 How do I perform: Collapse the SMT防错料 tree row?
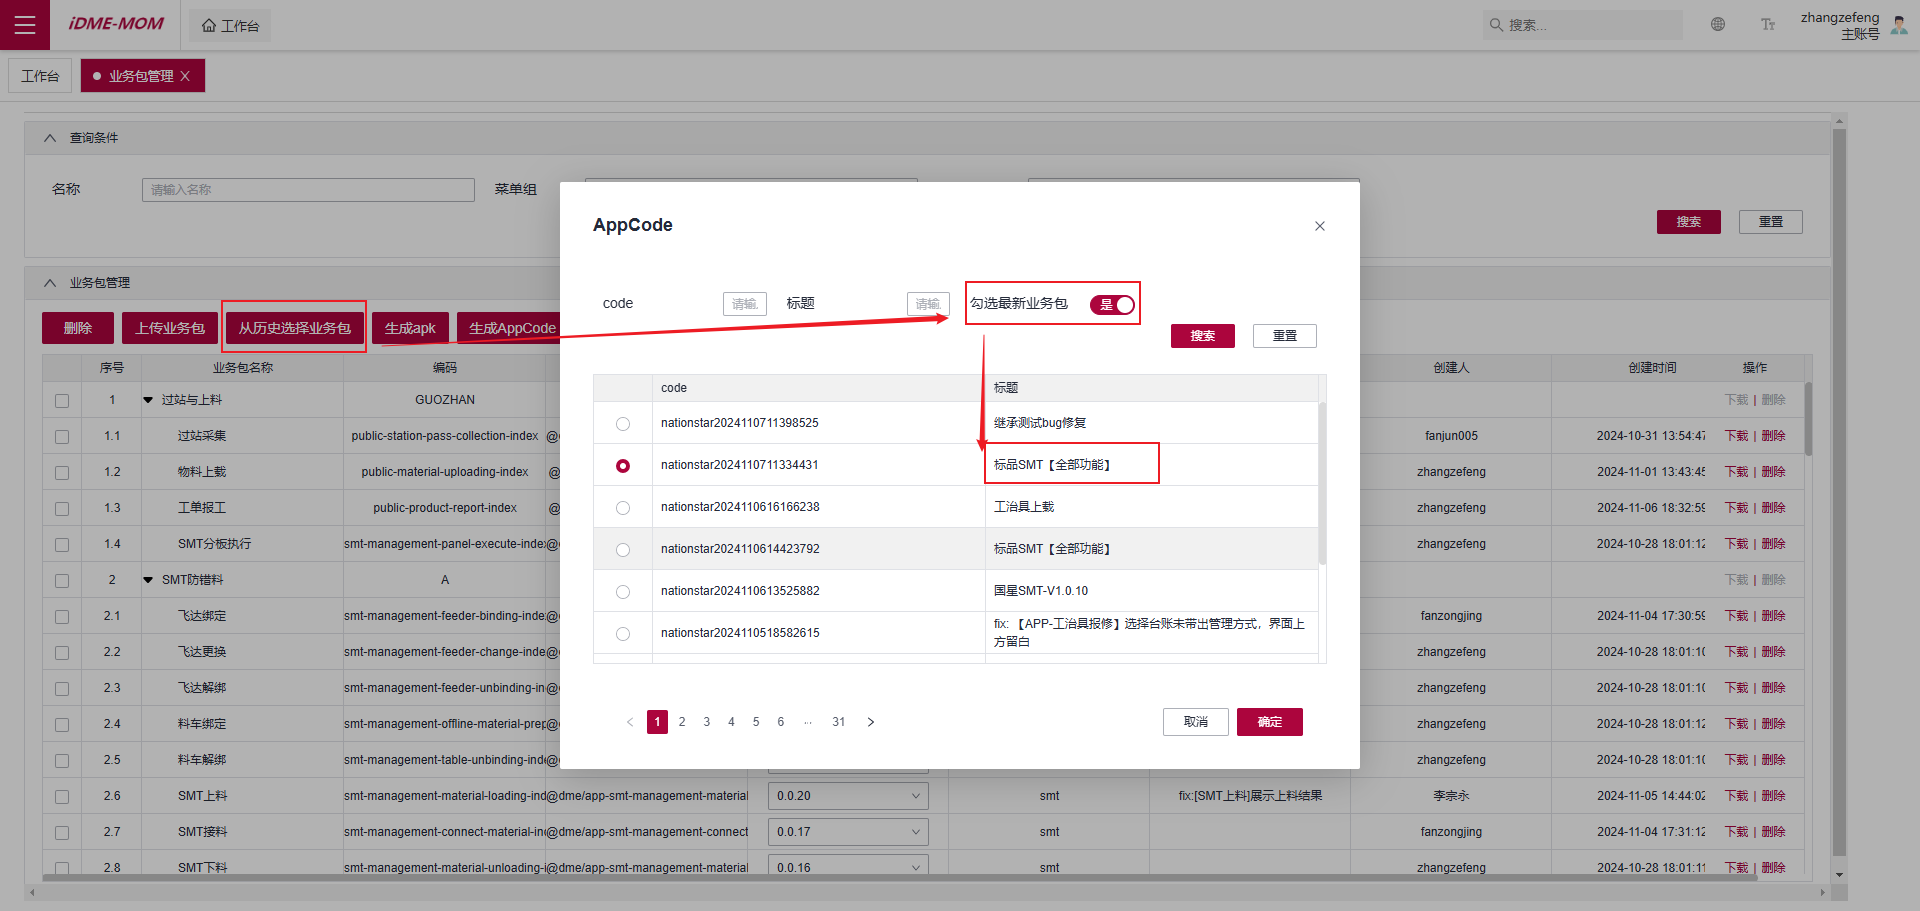tap(148, 580)
